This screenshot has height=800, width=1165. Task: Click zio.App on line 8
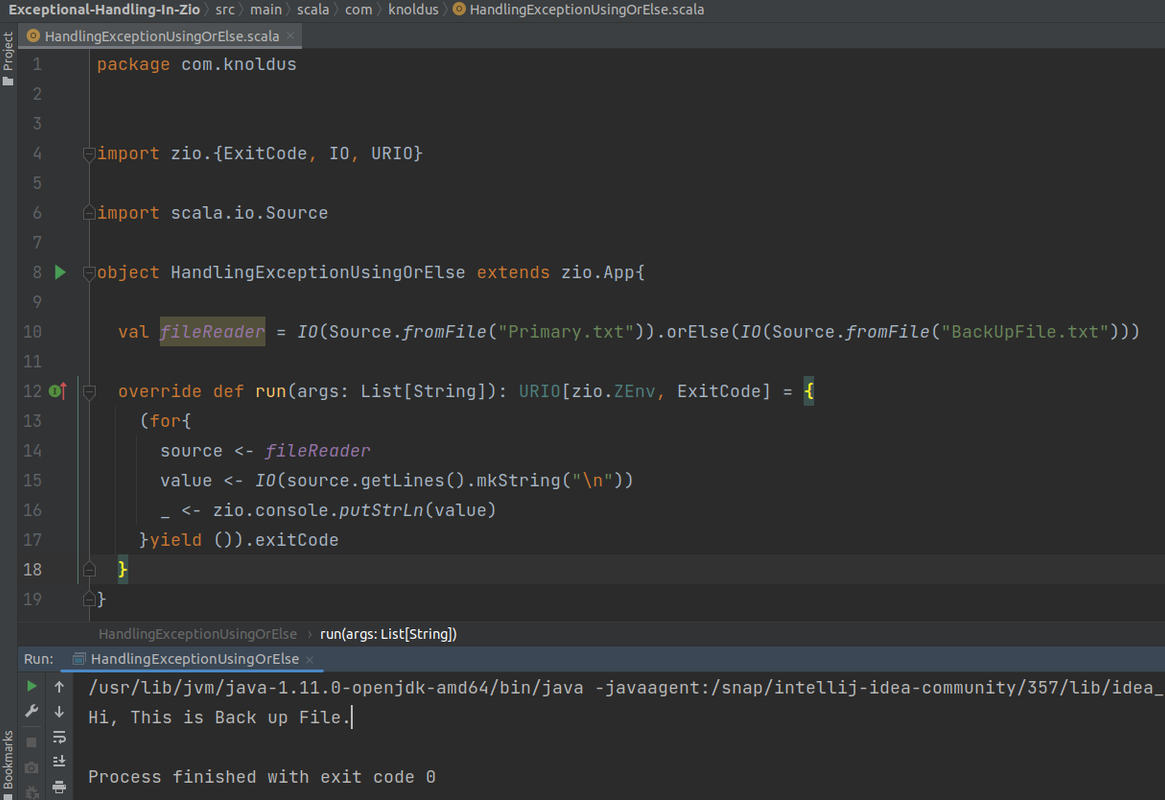(x=597, y=273)
